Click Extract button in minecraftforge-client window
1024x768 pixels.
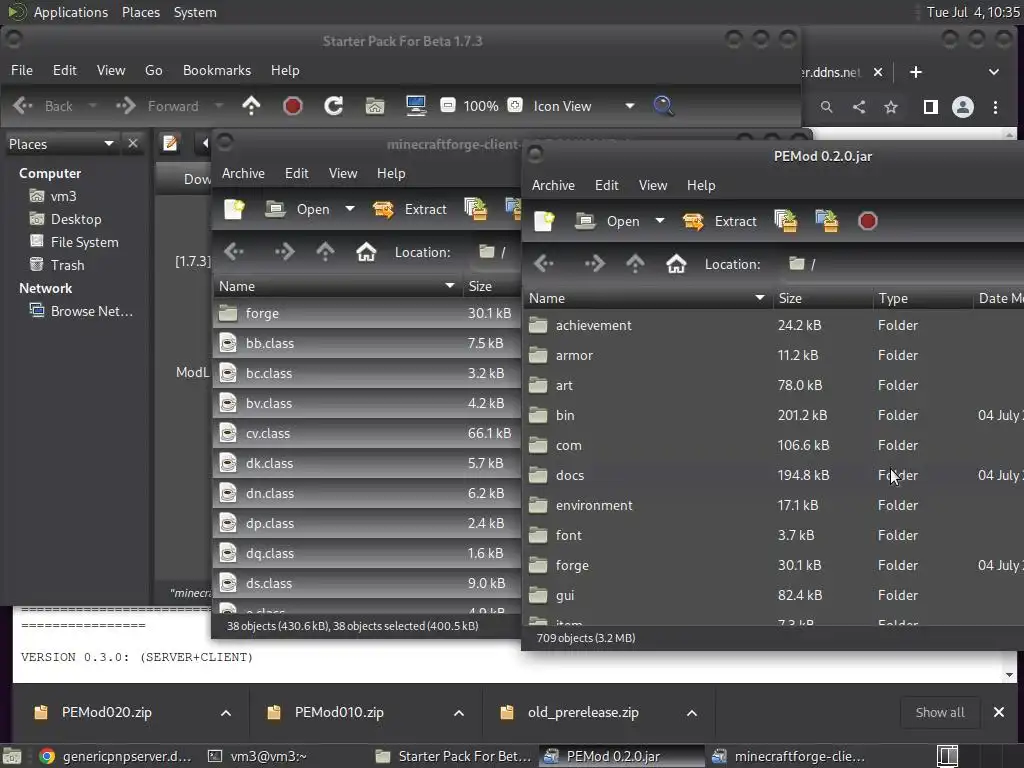pos(409,209)
